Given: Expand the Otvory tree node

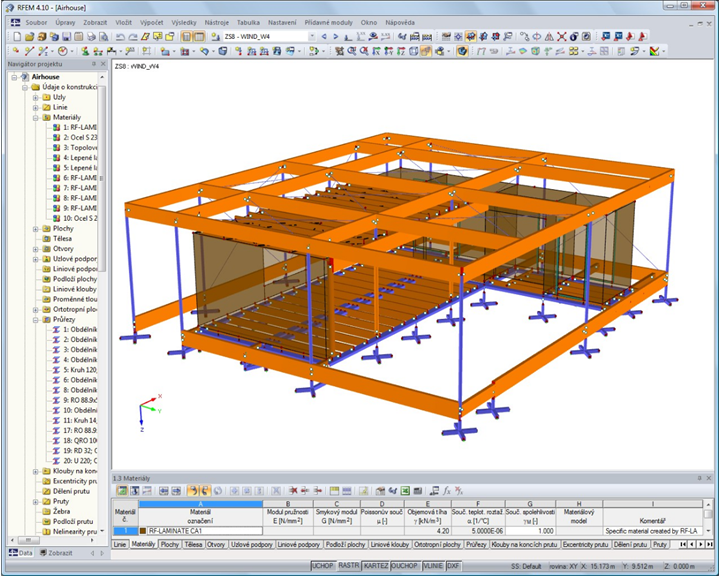Looking at the screenshot, I should [36, 249].
